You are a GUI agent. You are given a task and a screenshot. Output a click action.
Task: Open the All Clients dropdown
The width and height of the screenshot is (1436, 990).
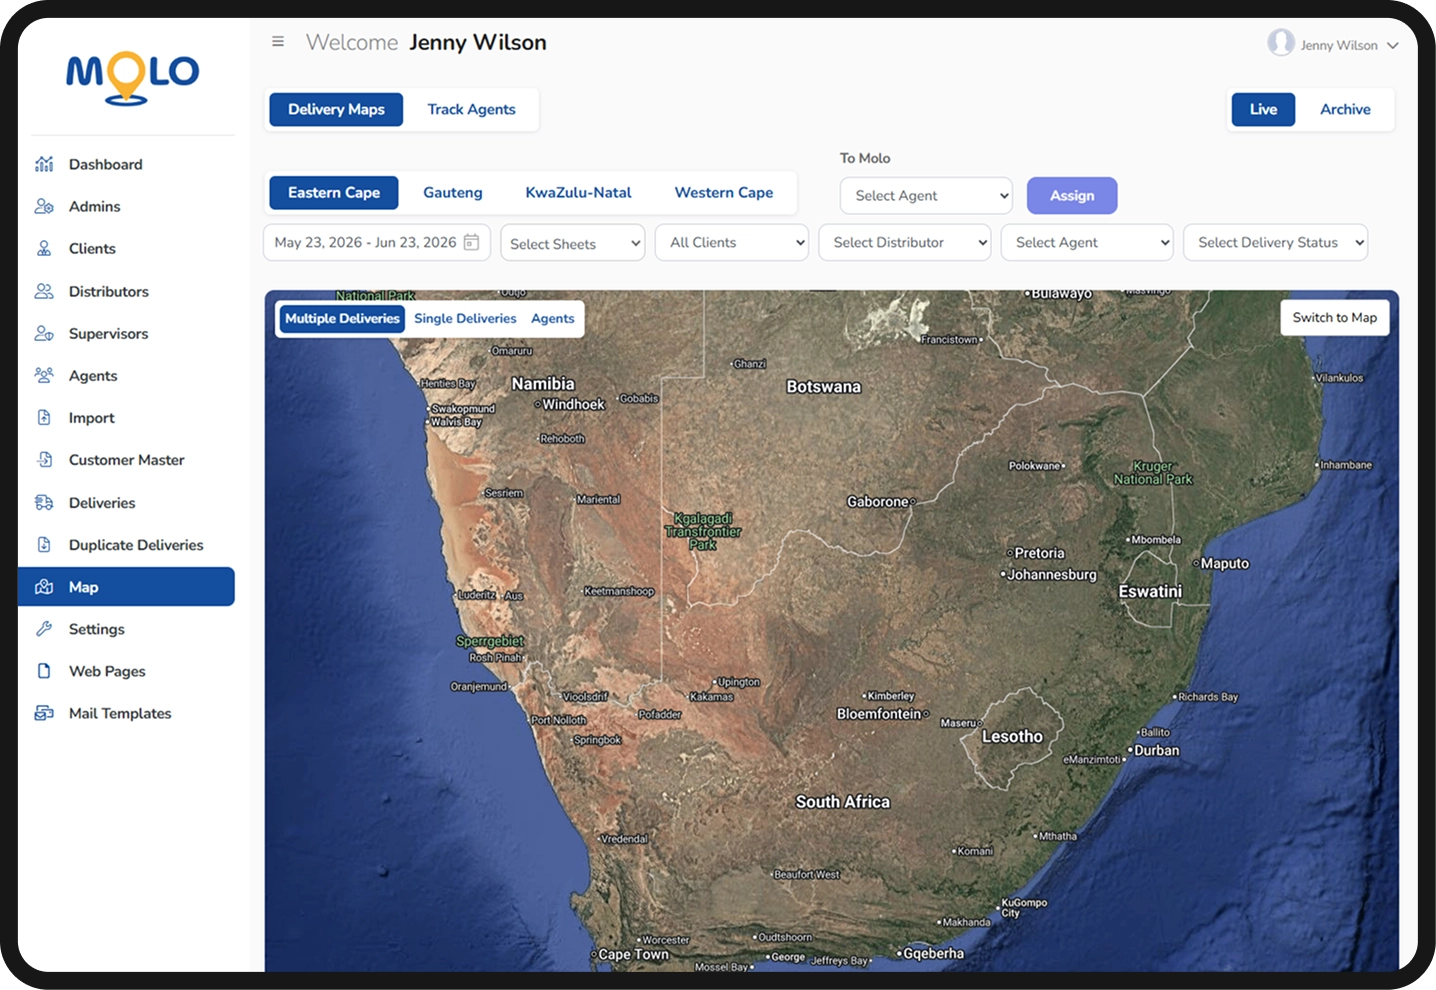click(x=732, y=242)
